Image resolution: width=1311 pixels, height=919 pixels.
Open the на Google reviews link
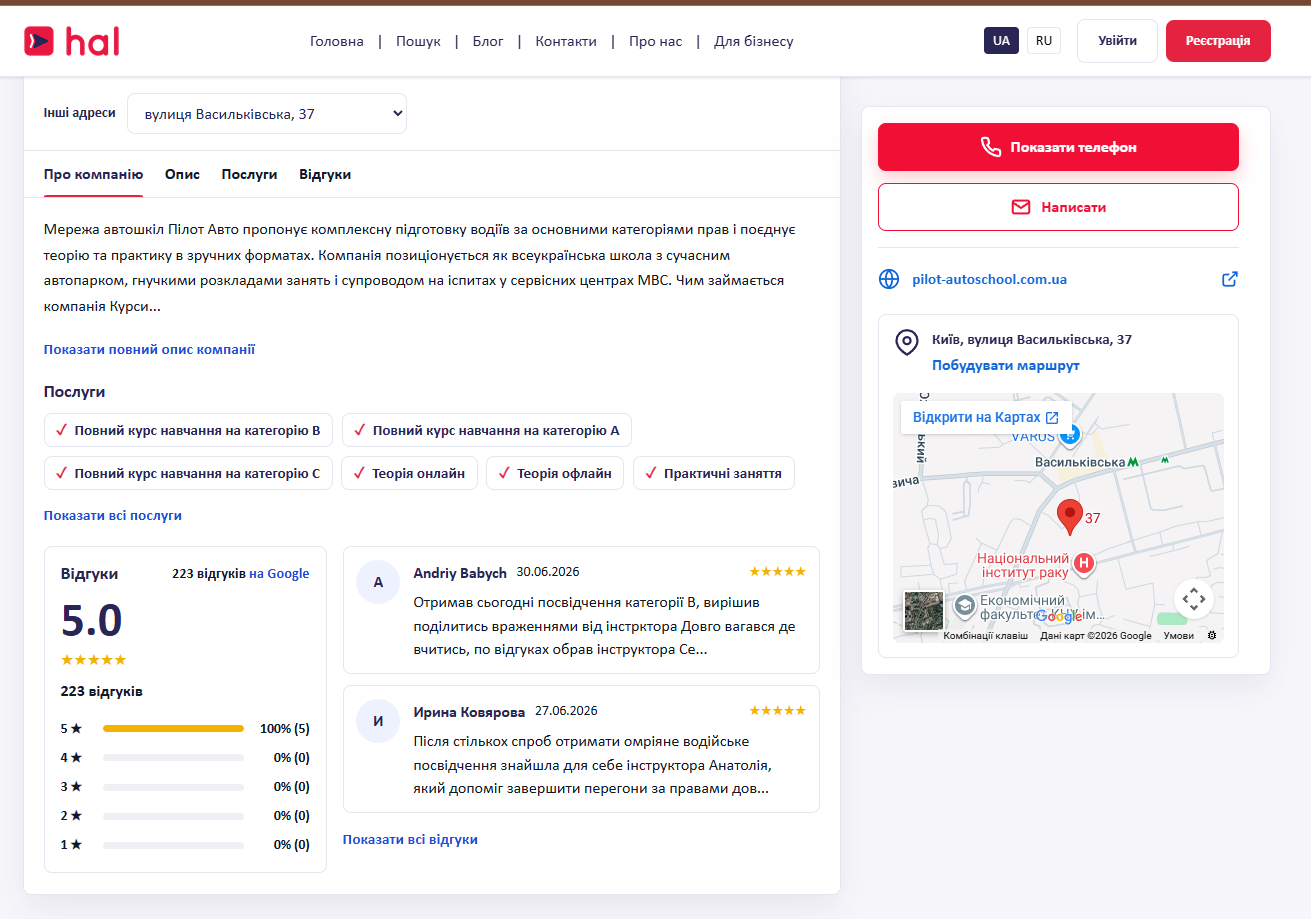point(279,574)
